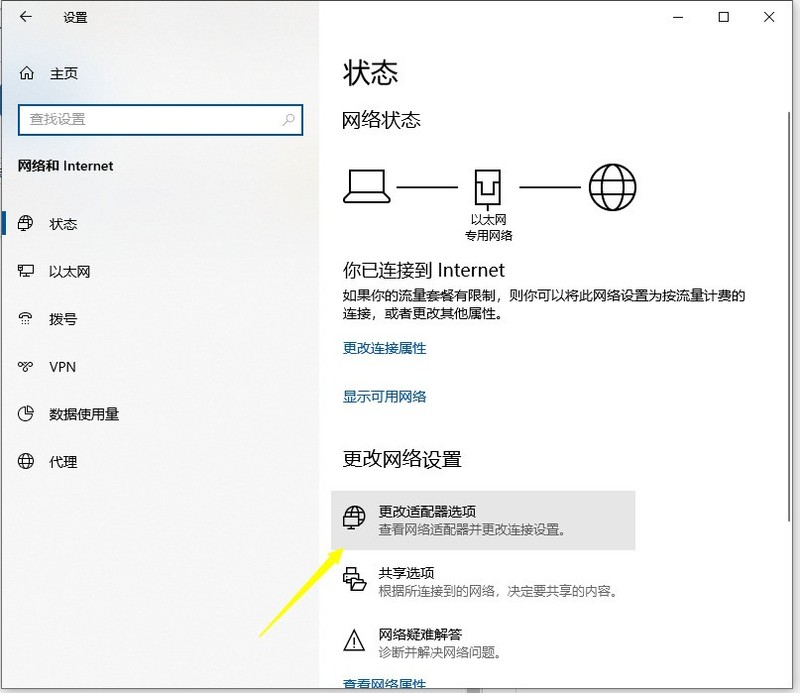800x693 pixels.
Task: Select the Ethernet (以太网) icon in sidebar
Action: 27,271
